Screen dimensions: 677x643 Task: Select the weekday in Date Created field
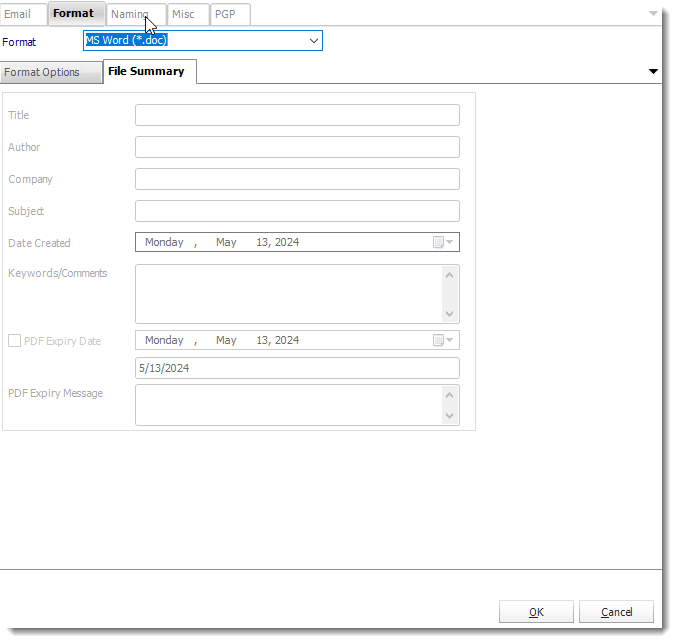(x=164, y=242)
